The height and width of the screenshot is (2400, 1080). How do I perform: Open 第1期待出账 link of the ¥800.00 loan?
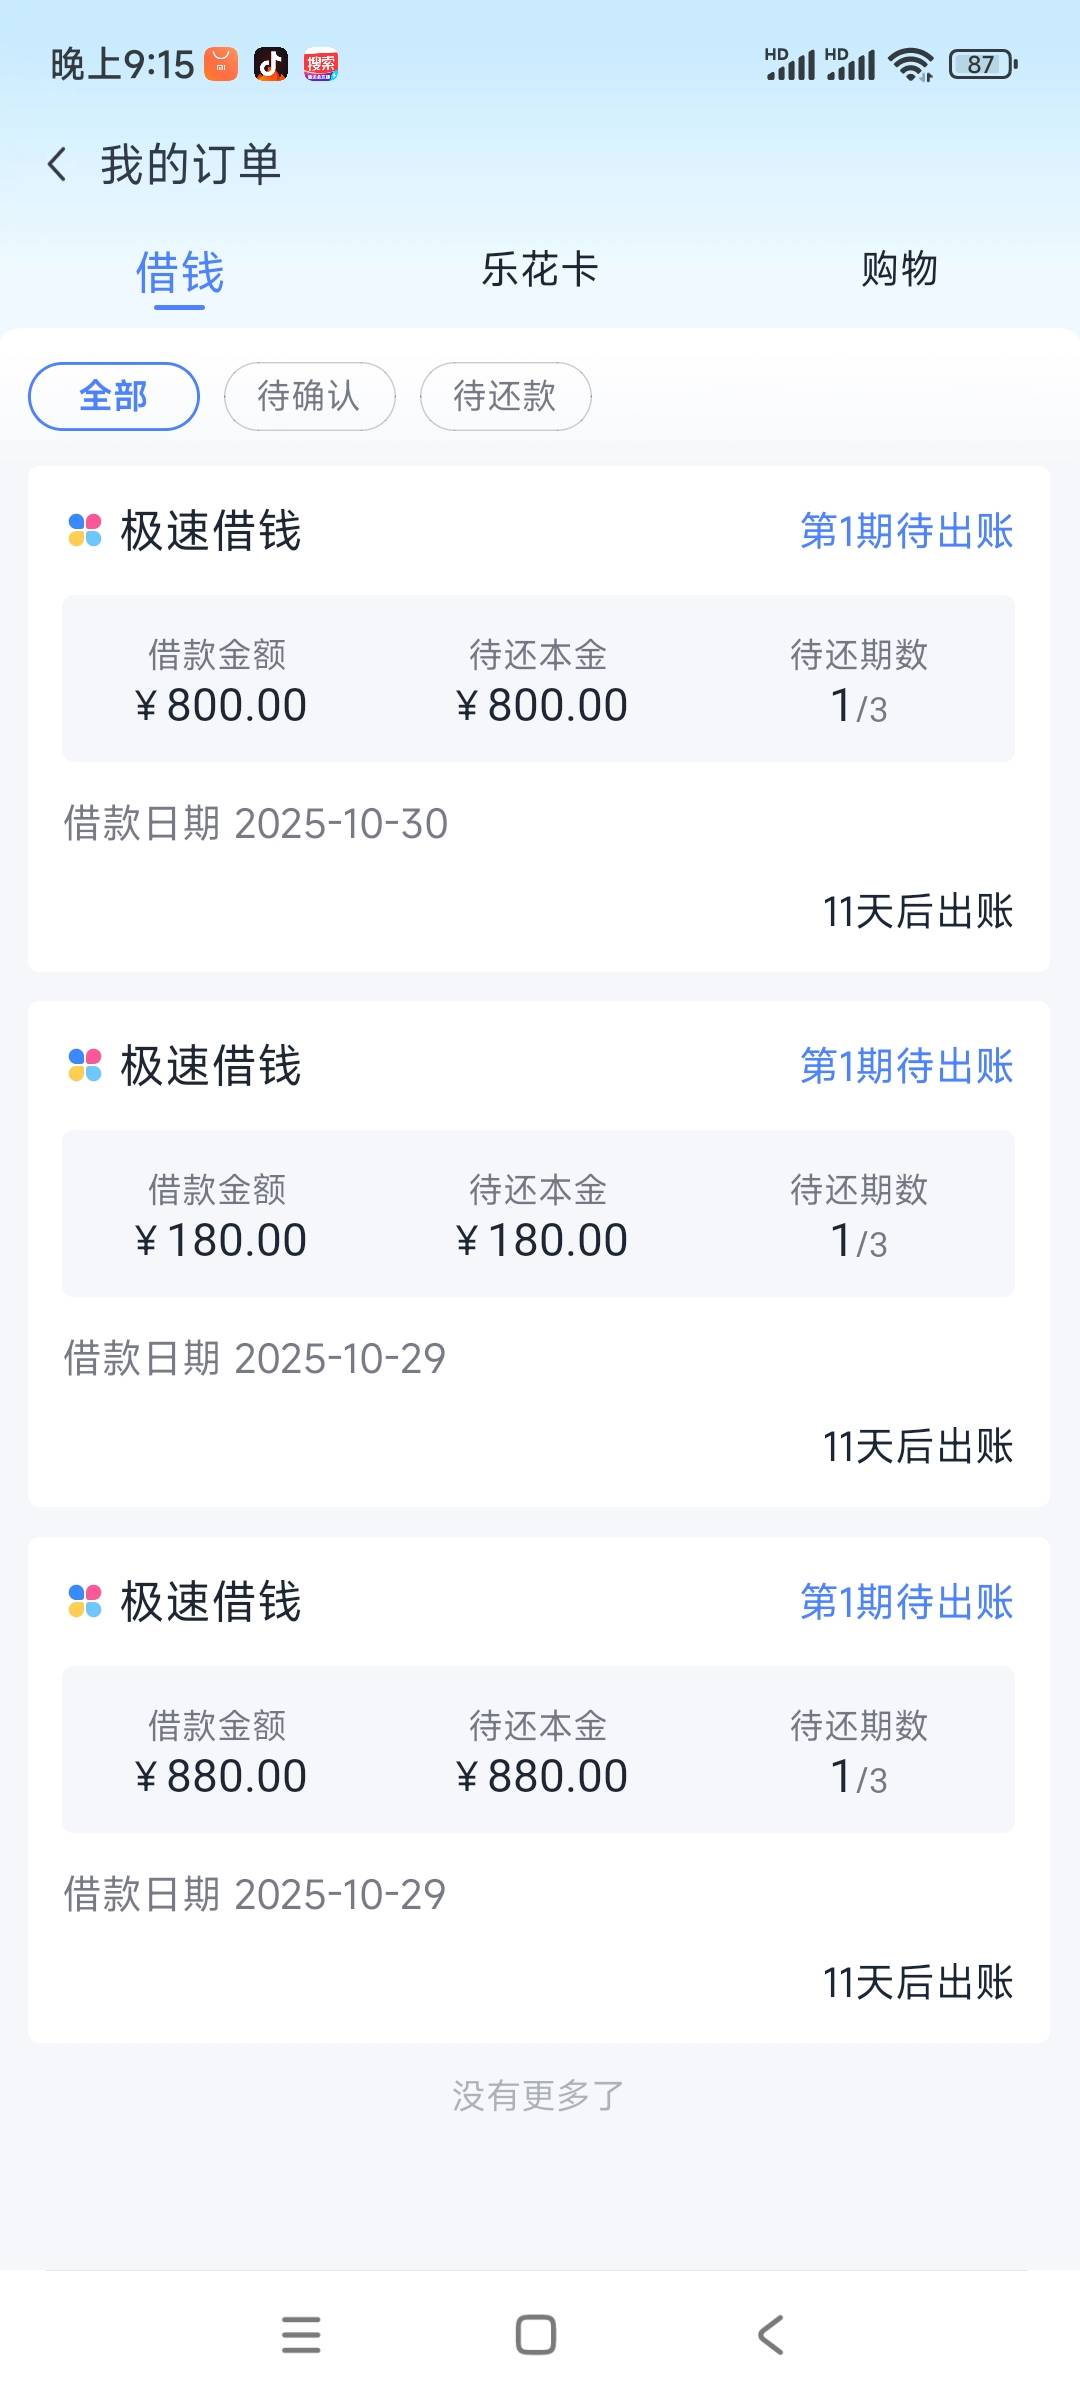[x=906, y=531]
